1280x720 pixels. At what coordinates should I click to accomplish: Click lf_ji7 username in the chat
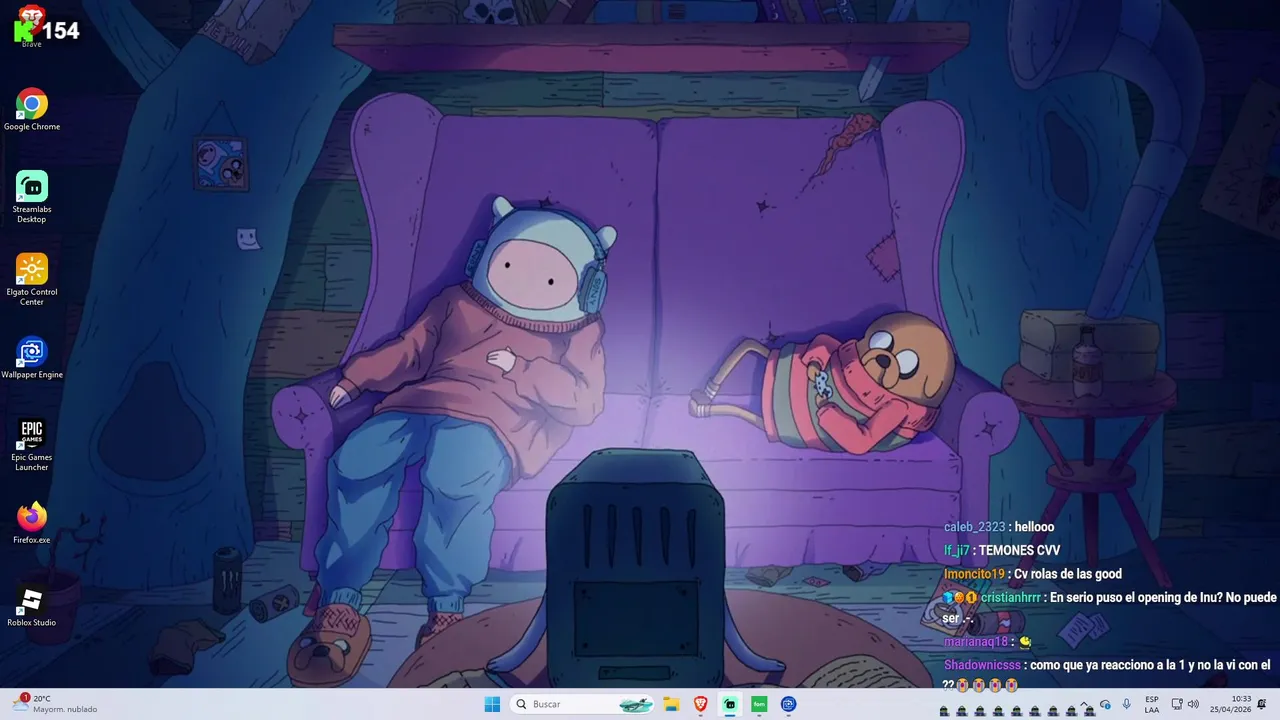click(x=957, y=550)
